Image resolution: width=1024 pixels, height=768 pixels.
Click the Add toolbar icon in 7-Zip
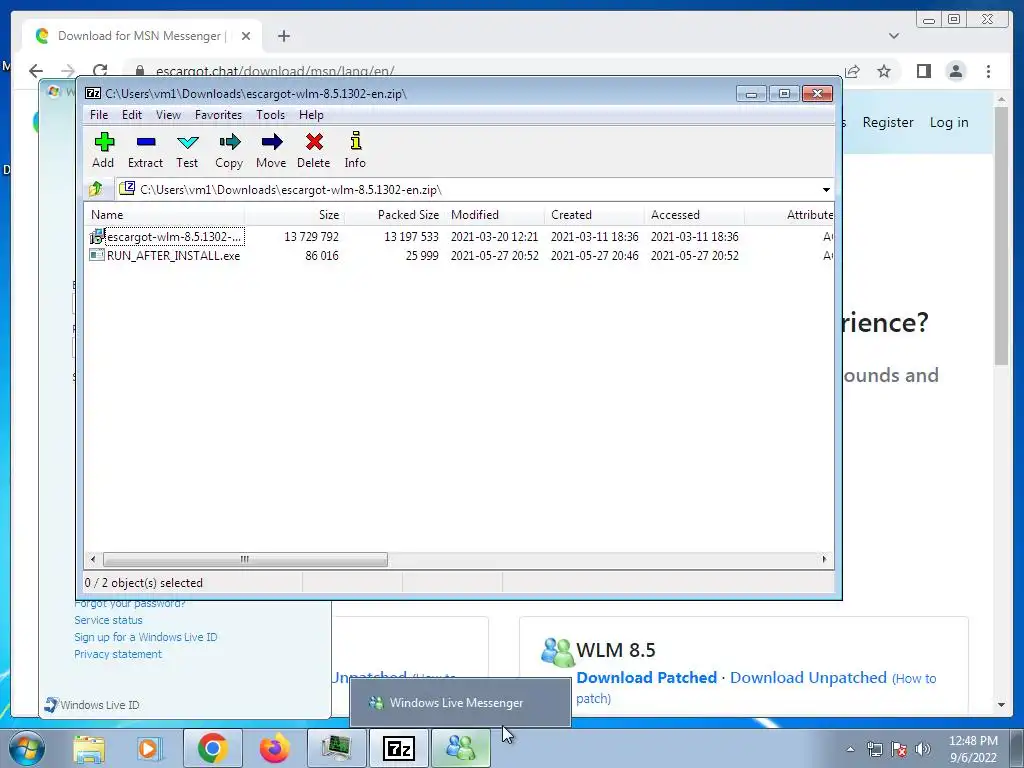pyautogui.click(x=104, y=150)
